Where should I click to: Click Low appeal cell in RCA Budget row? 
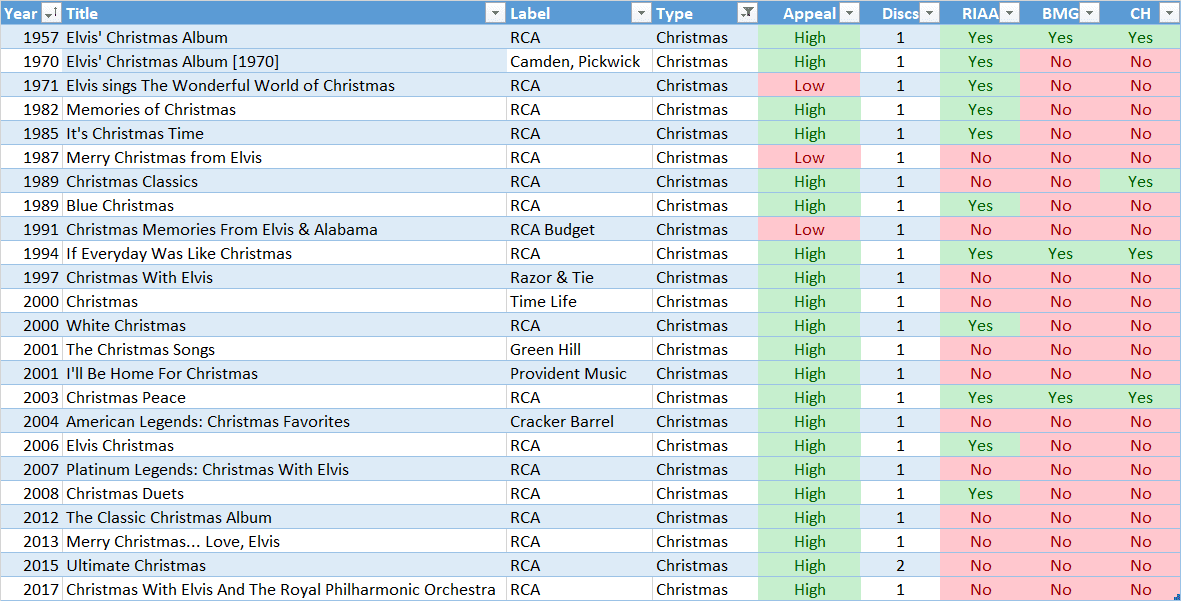pyautogui.click(x=809, y=230)
